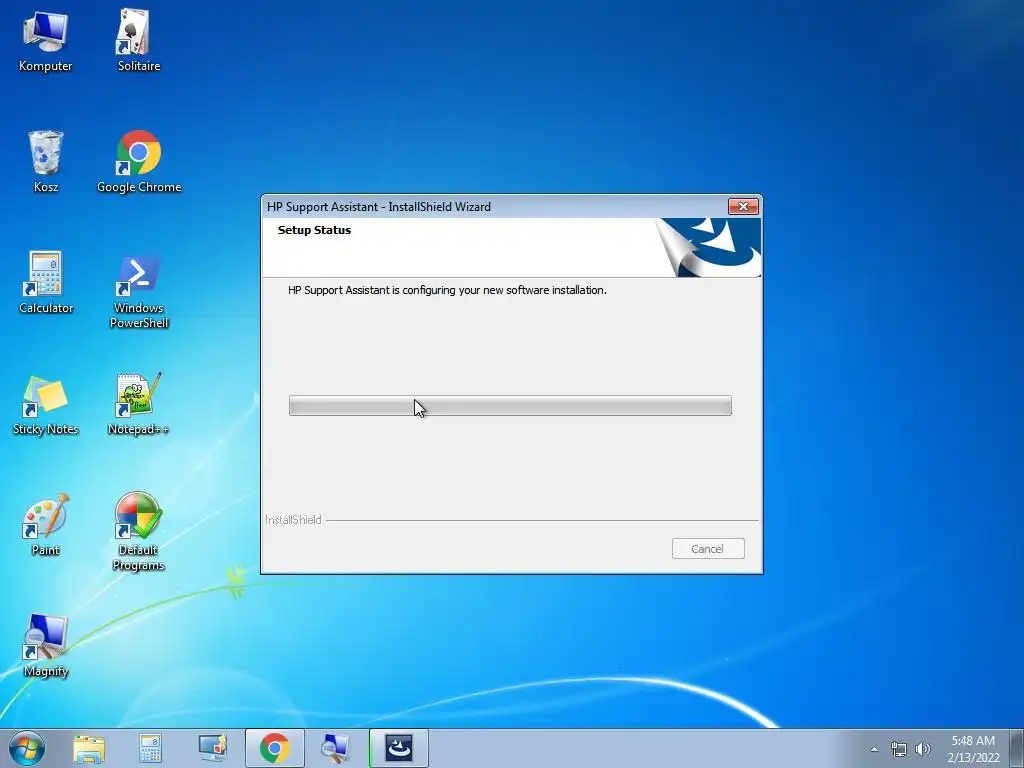
Task: Open the Magnifier taskbar icon
Action: coord(336,748)
